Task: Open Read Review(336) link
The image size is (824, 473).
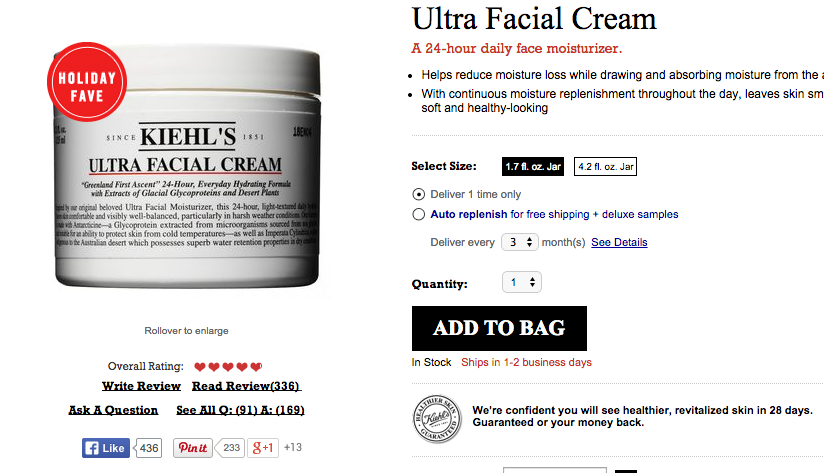Action: (x=246, y=386)
